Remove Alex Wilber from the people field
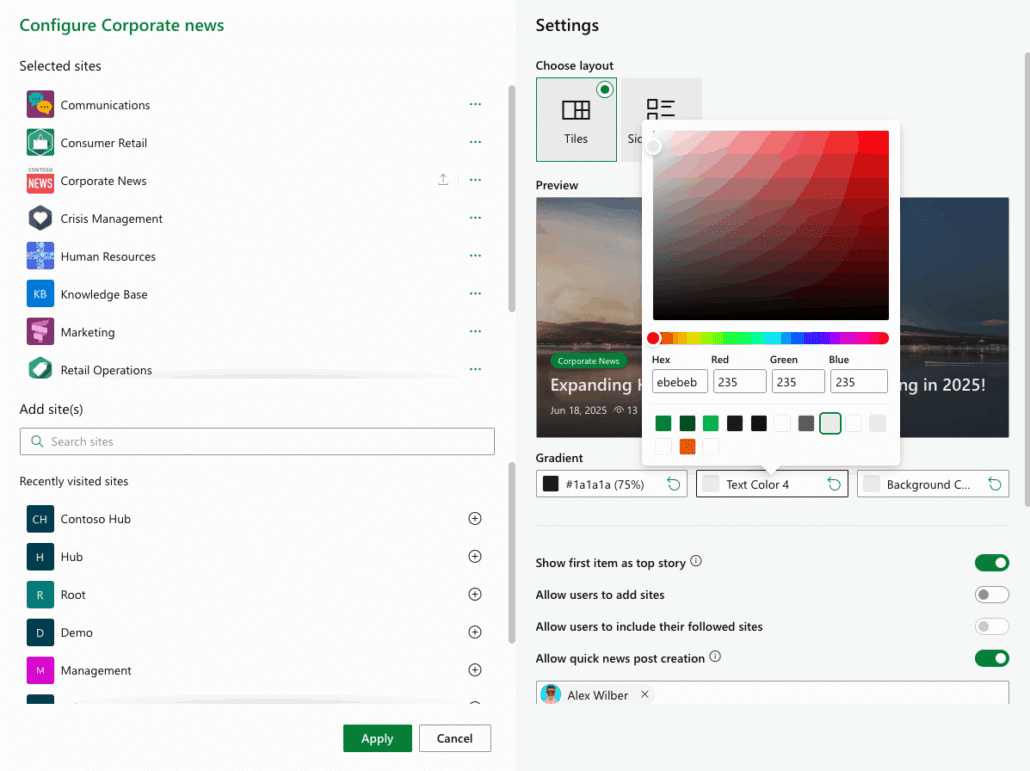Viewport: 1030px width, 771px height. coord(645,694)
